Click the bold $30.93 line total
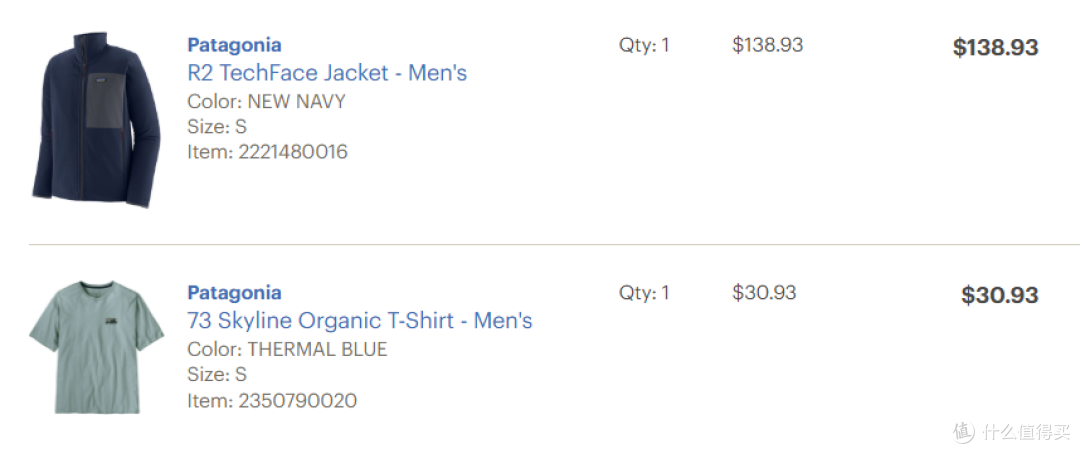1080x454 pixels. 999,295
